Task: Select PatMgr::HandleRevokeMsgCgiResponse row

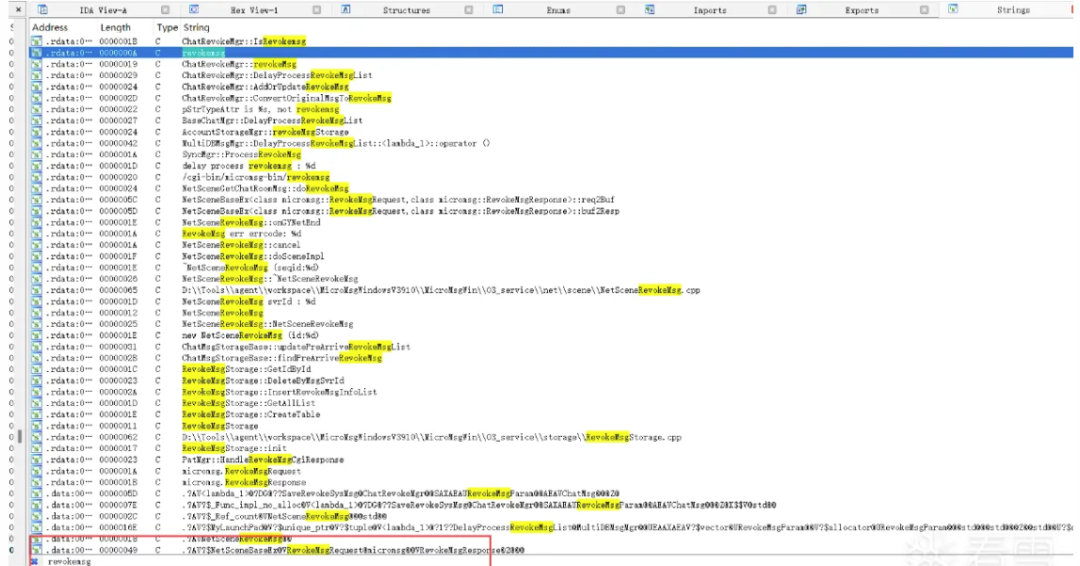Action: tap(551, 459)
